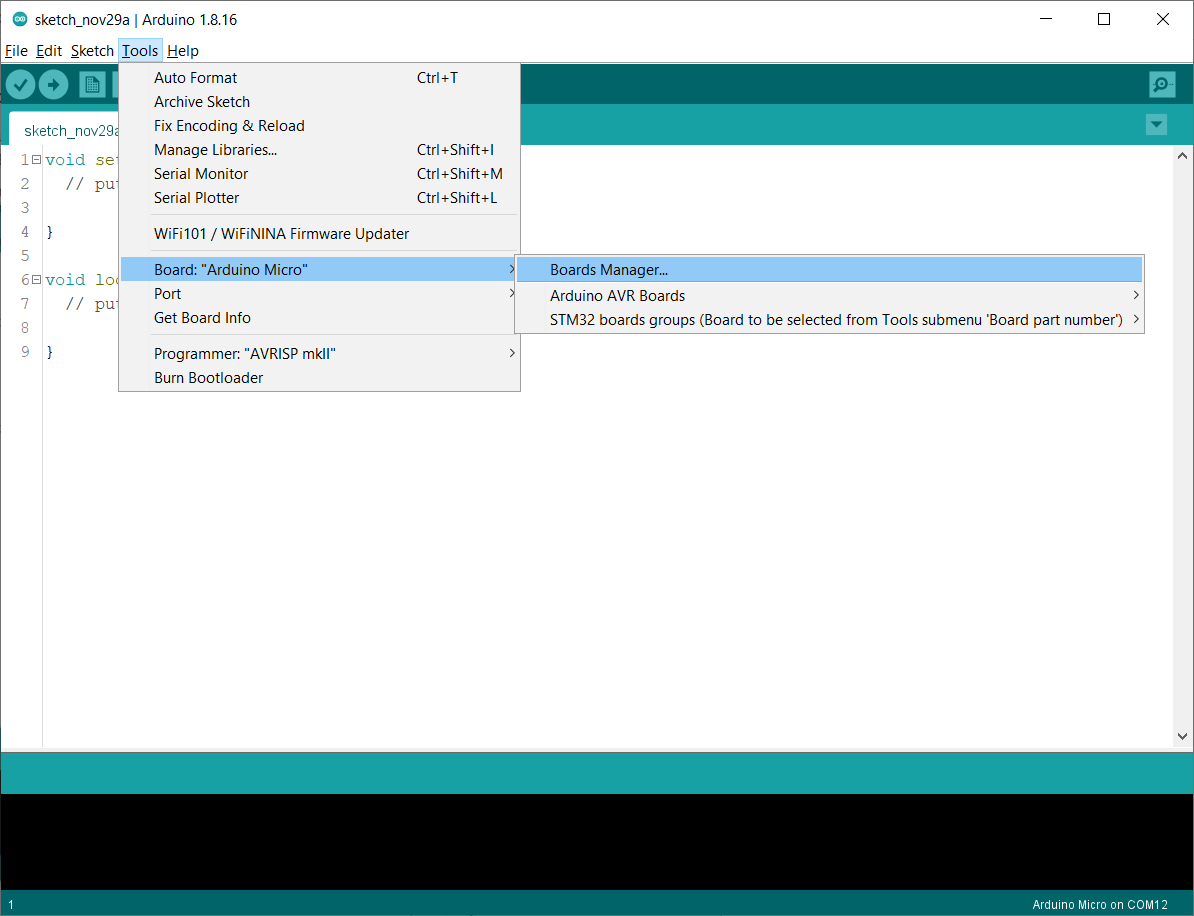Image resolution: width=1194 pixels, height=916 pixels.
Task: Select Board "Arduino Micro" menu entry
Action: [319, 270]
